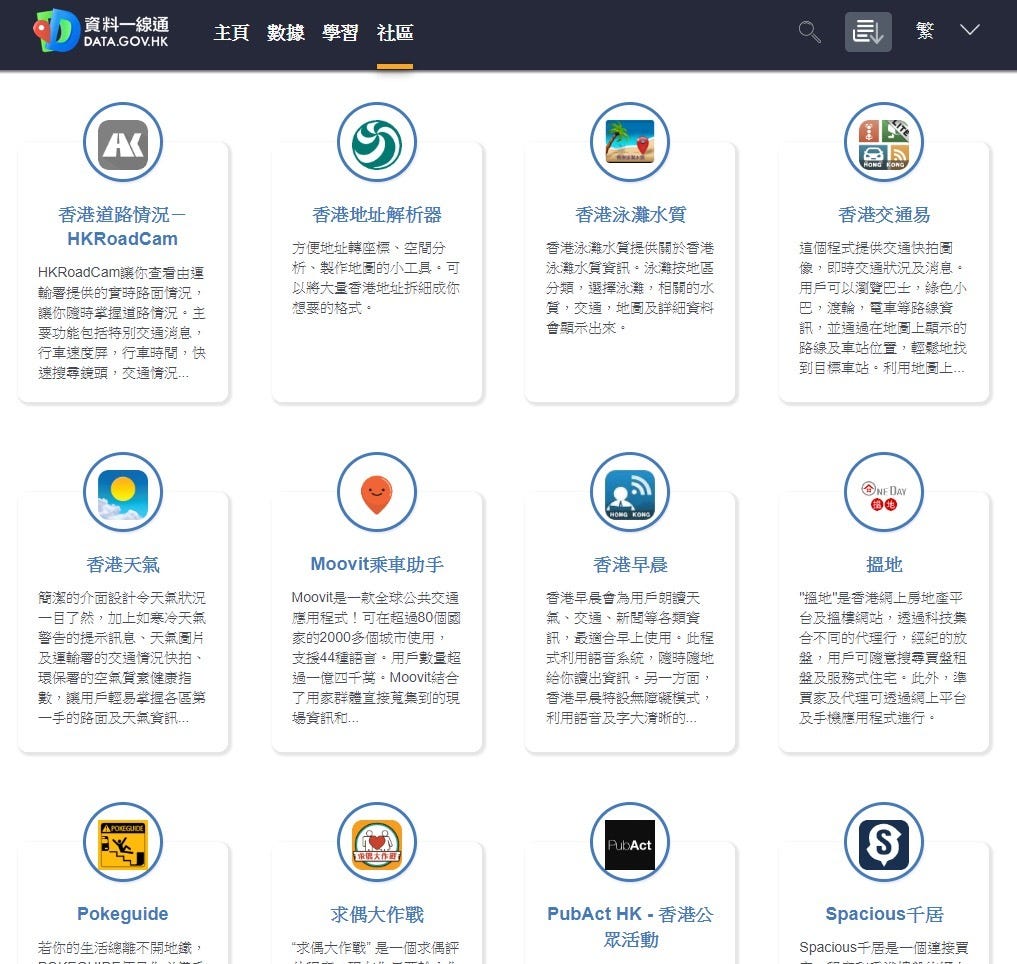Select the 社區 menu item
The width and height of the screenshot is (1017, 964).
tap(395, 32)
